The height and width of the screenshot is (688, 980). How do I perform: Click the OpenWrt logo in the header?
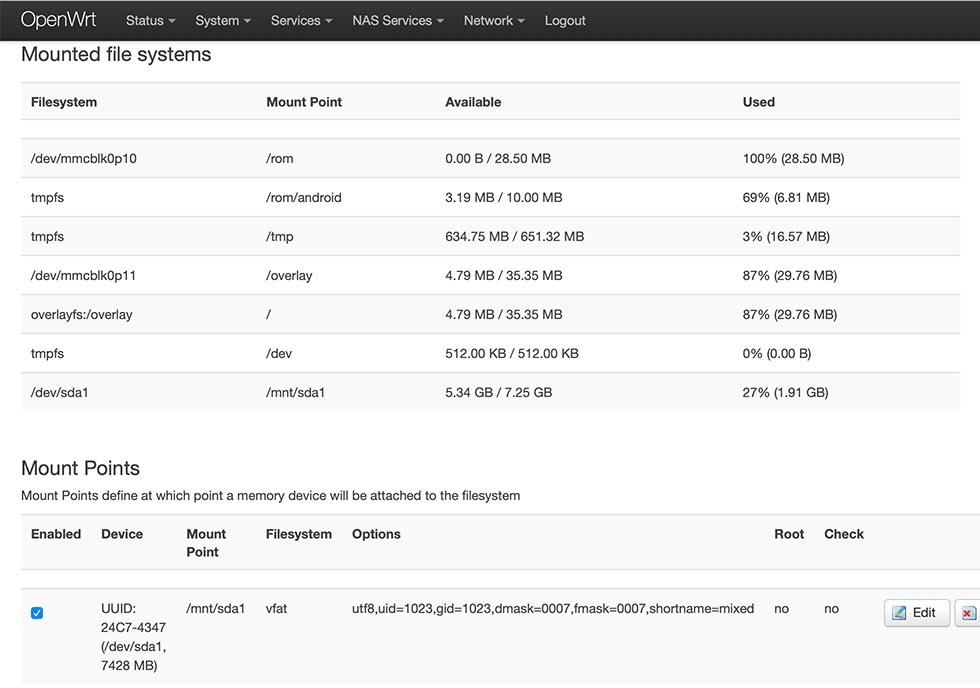coord(58,20)
